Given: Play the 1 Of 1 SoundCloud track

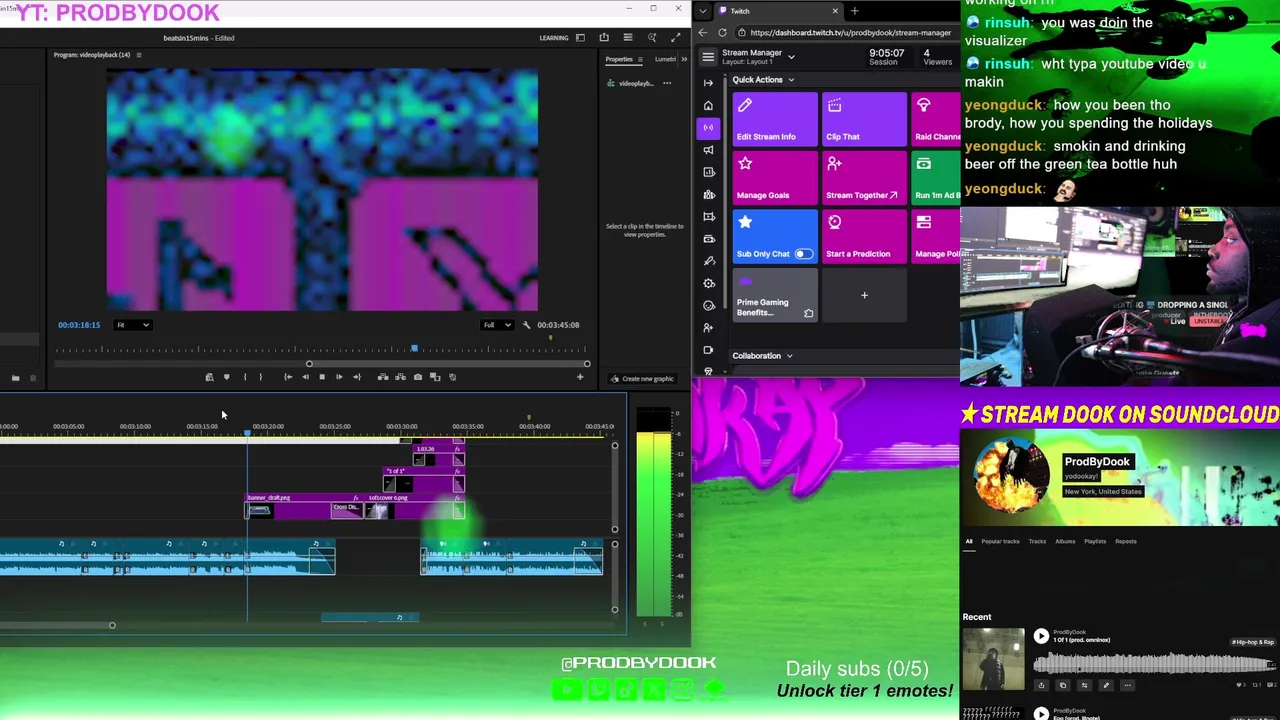Looking at the screenshot, I should [x=1041, y=636].
